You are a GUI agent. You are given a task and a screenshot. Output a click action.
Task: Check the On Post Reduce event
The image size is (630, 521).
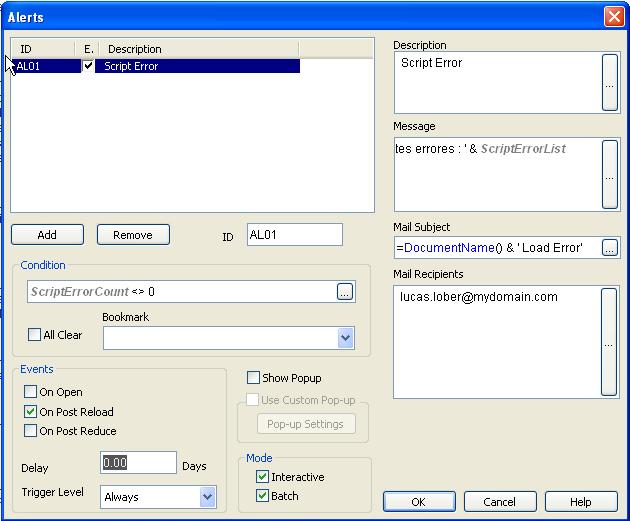(x=30, y=431)
